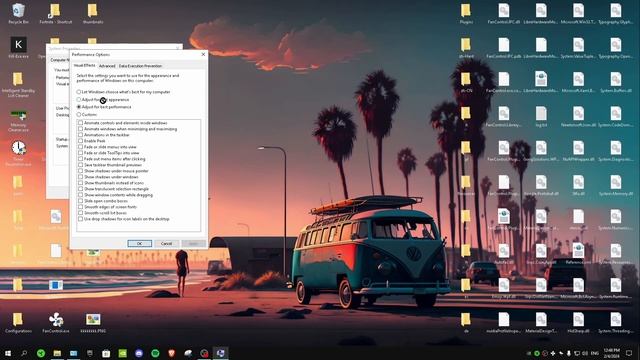Viewport: 640px width, 360px height.
Task: Check 'Save taskbar thumbnail previews'
Action: pyautogui.click(x=80, y=165)
